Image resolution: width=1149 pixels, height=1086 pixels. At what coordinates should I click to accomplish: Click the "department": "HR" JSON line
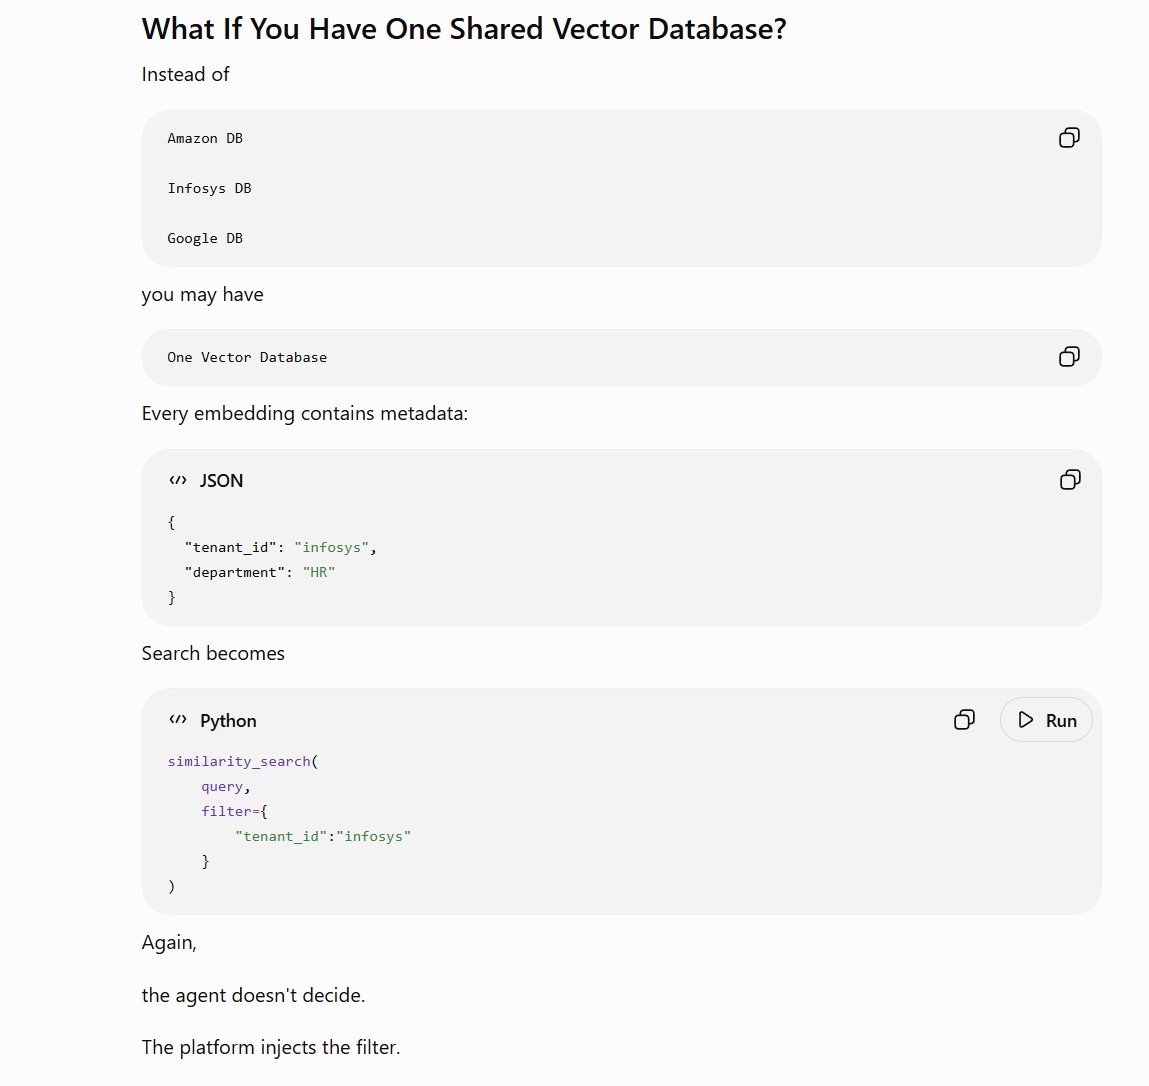click(260, 572)
